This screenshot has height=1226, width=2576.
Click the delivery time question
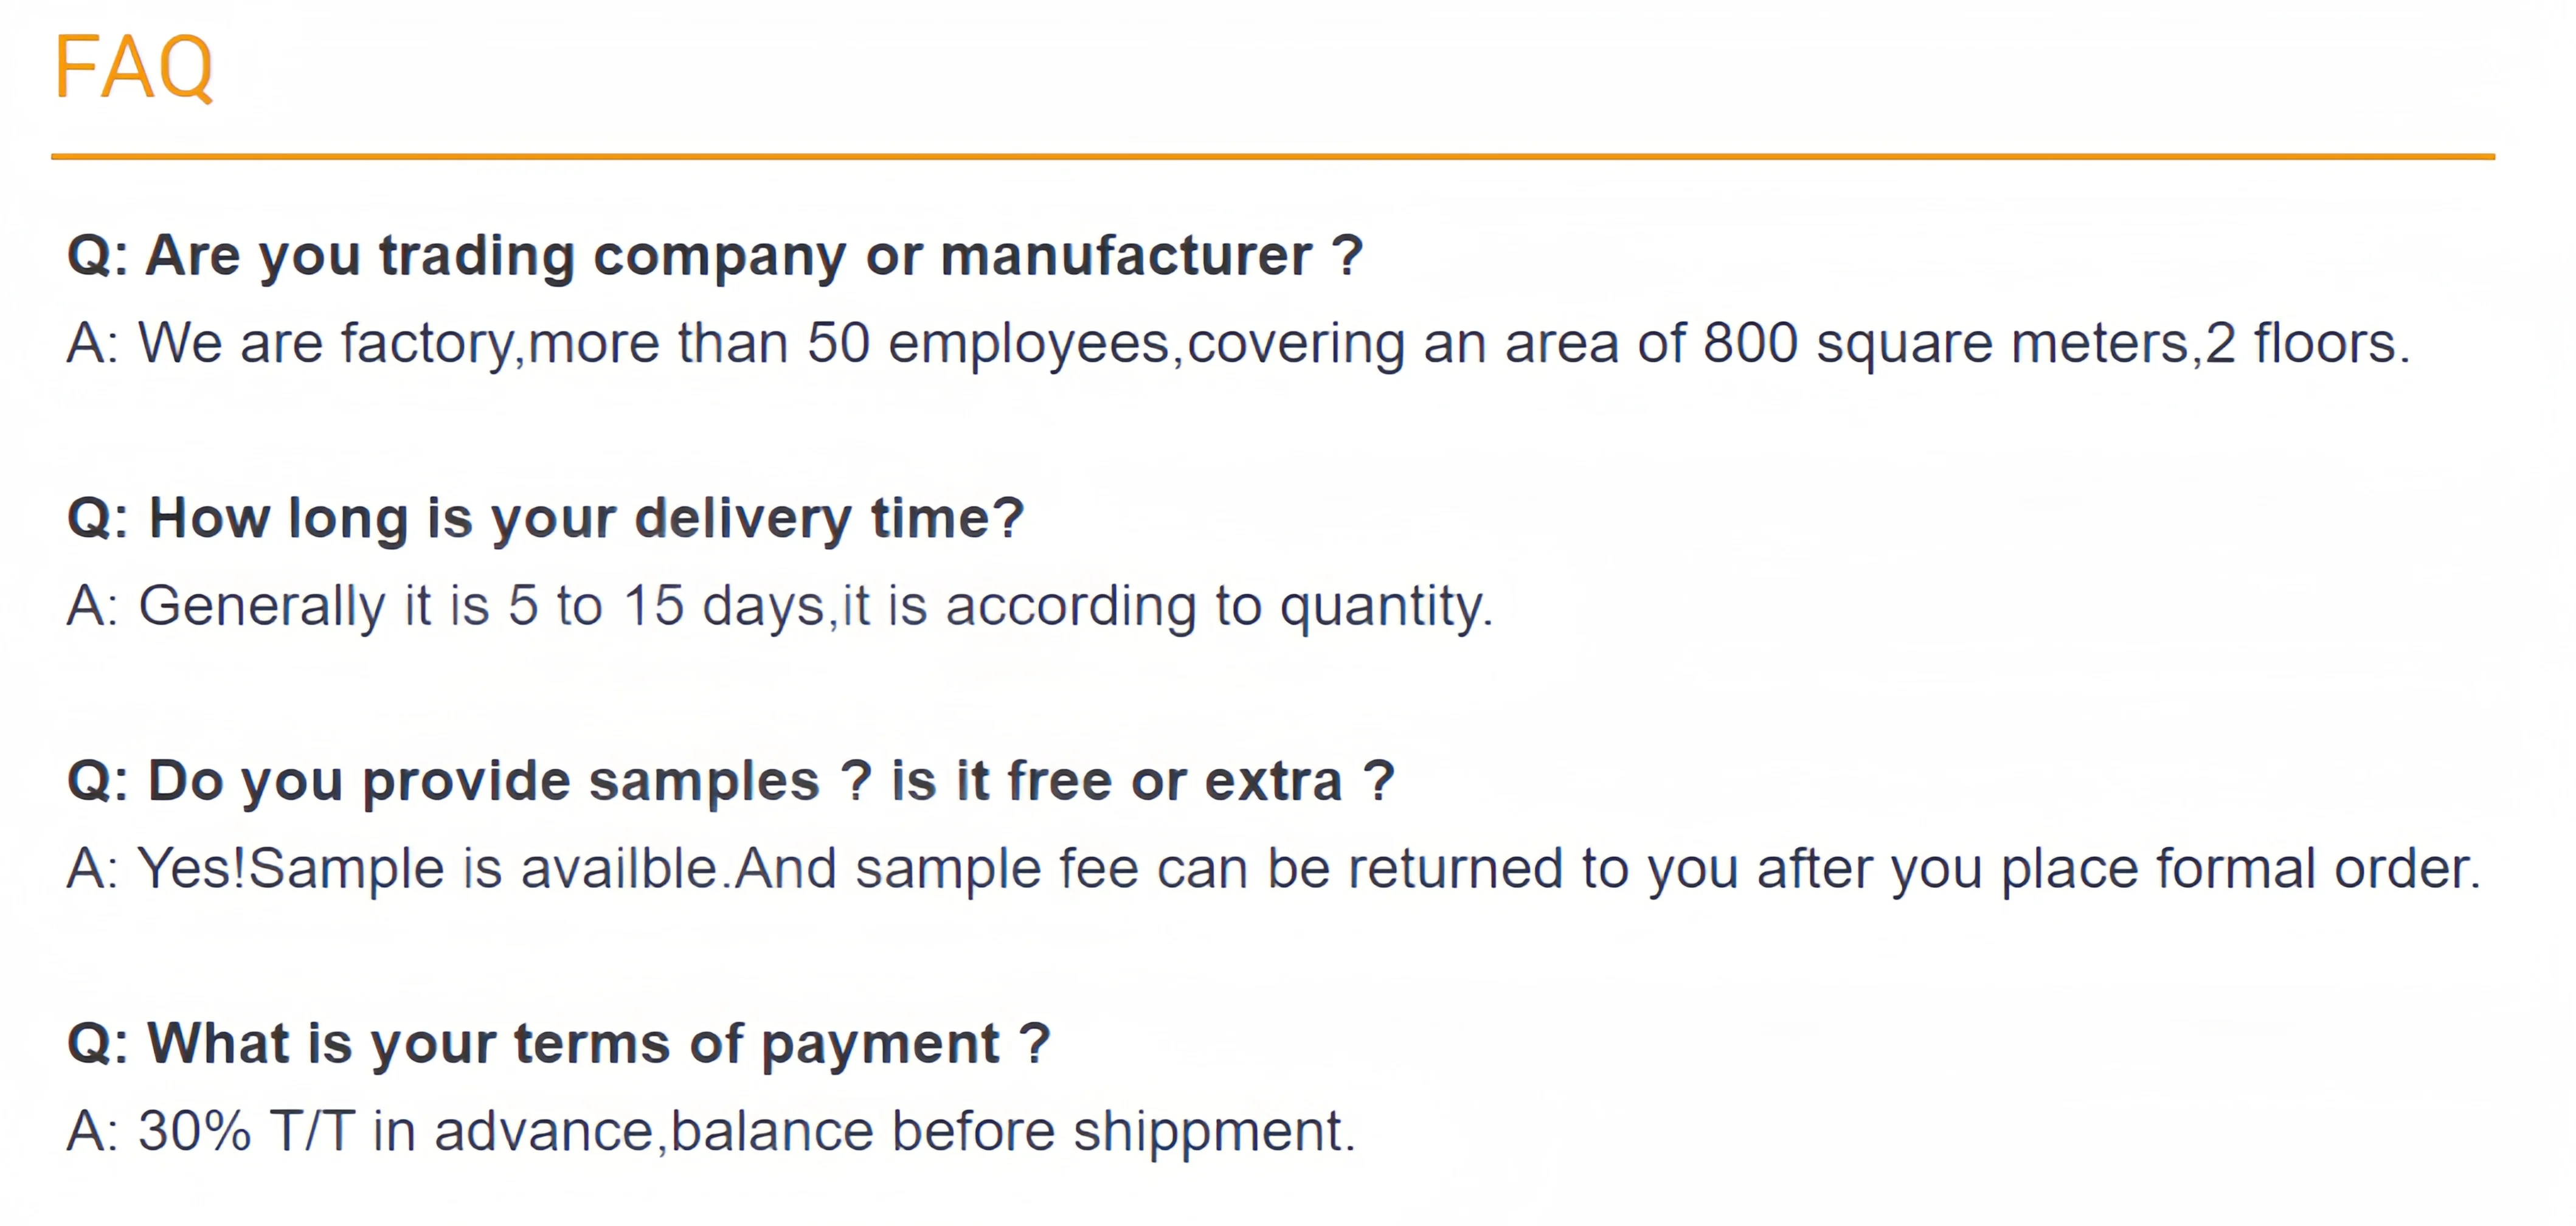pyautogui.click(x=546, y=519)
